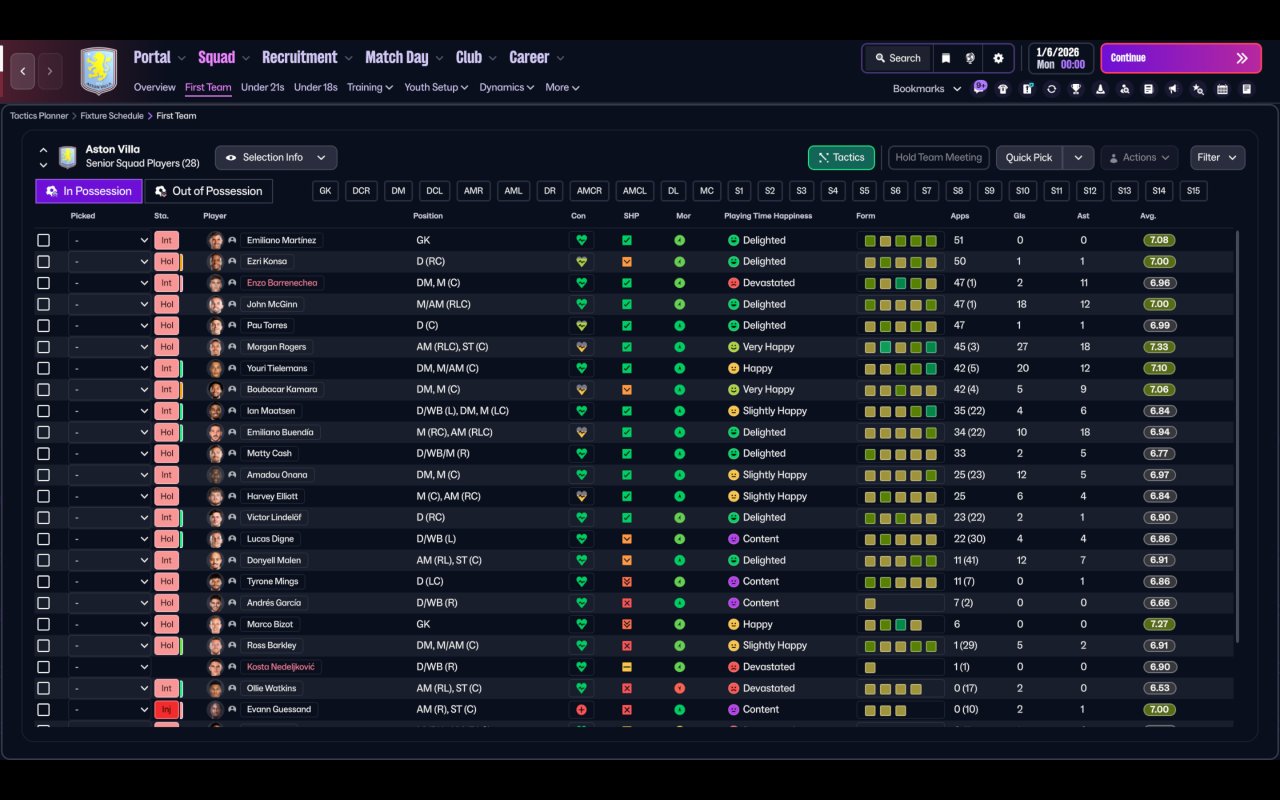The width and height of the screenshot is (1280, 800).
Task: Click Morgan Rogers' player face thumbnail
Action: click(215, 347)
